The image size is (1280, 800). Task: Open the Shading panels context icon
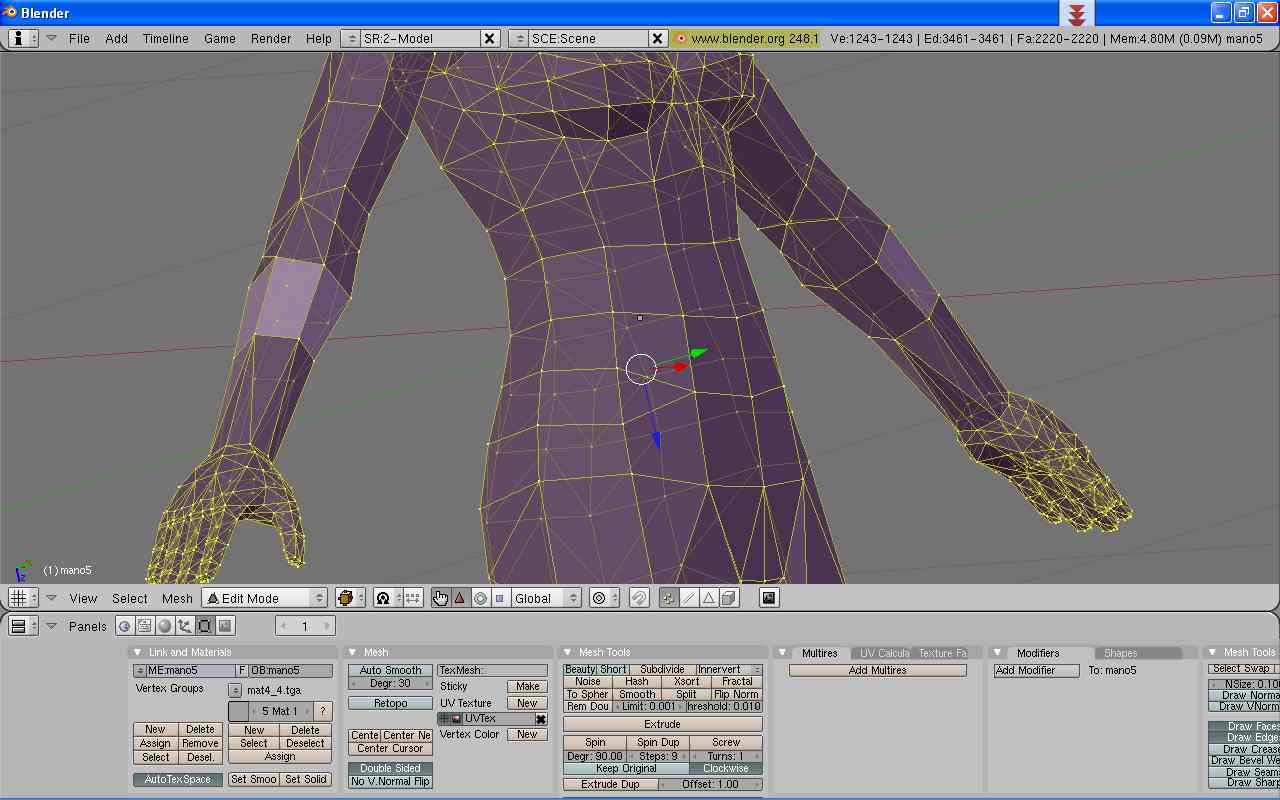point(165,626)
